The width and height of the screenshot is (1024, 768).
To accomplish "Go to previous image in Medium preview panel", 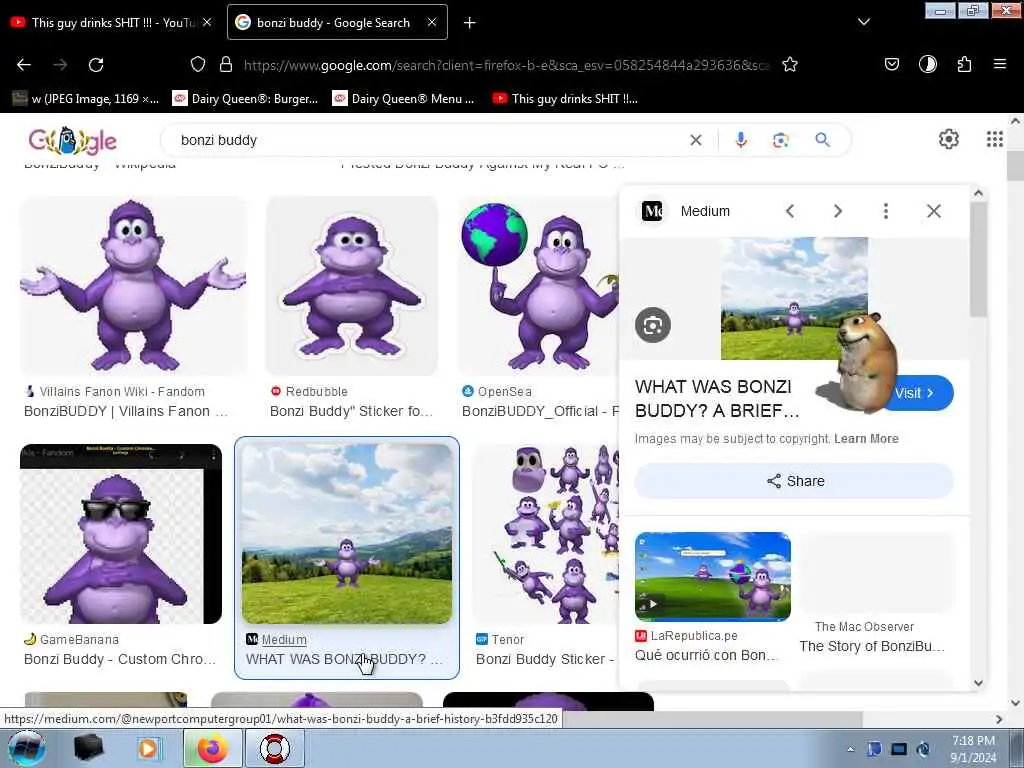I will point(790,211).
